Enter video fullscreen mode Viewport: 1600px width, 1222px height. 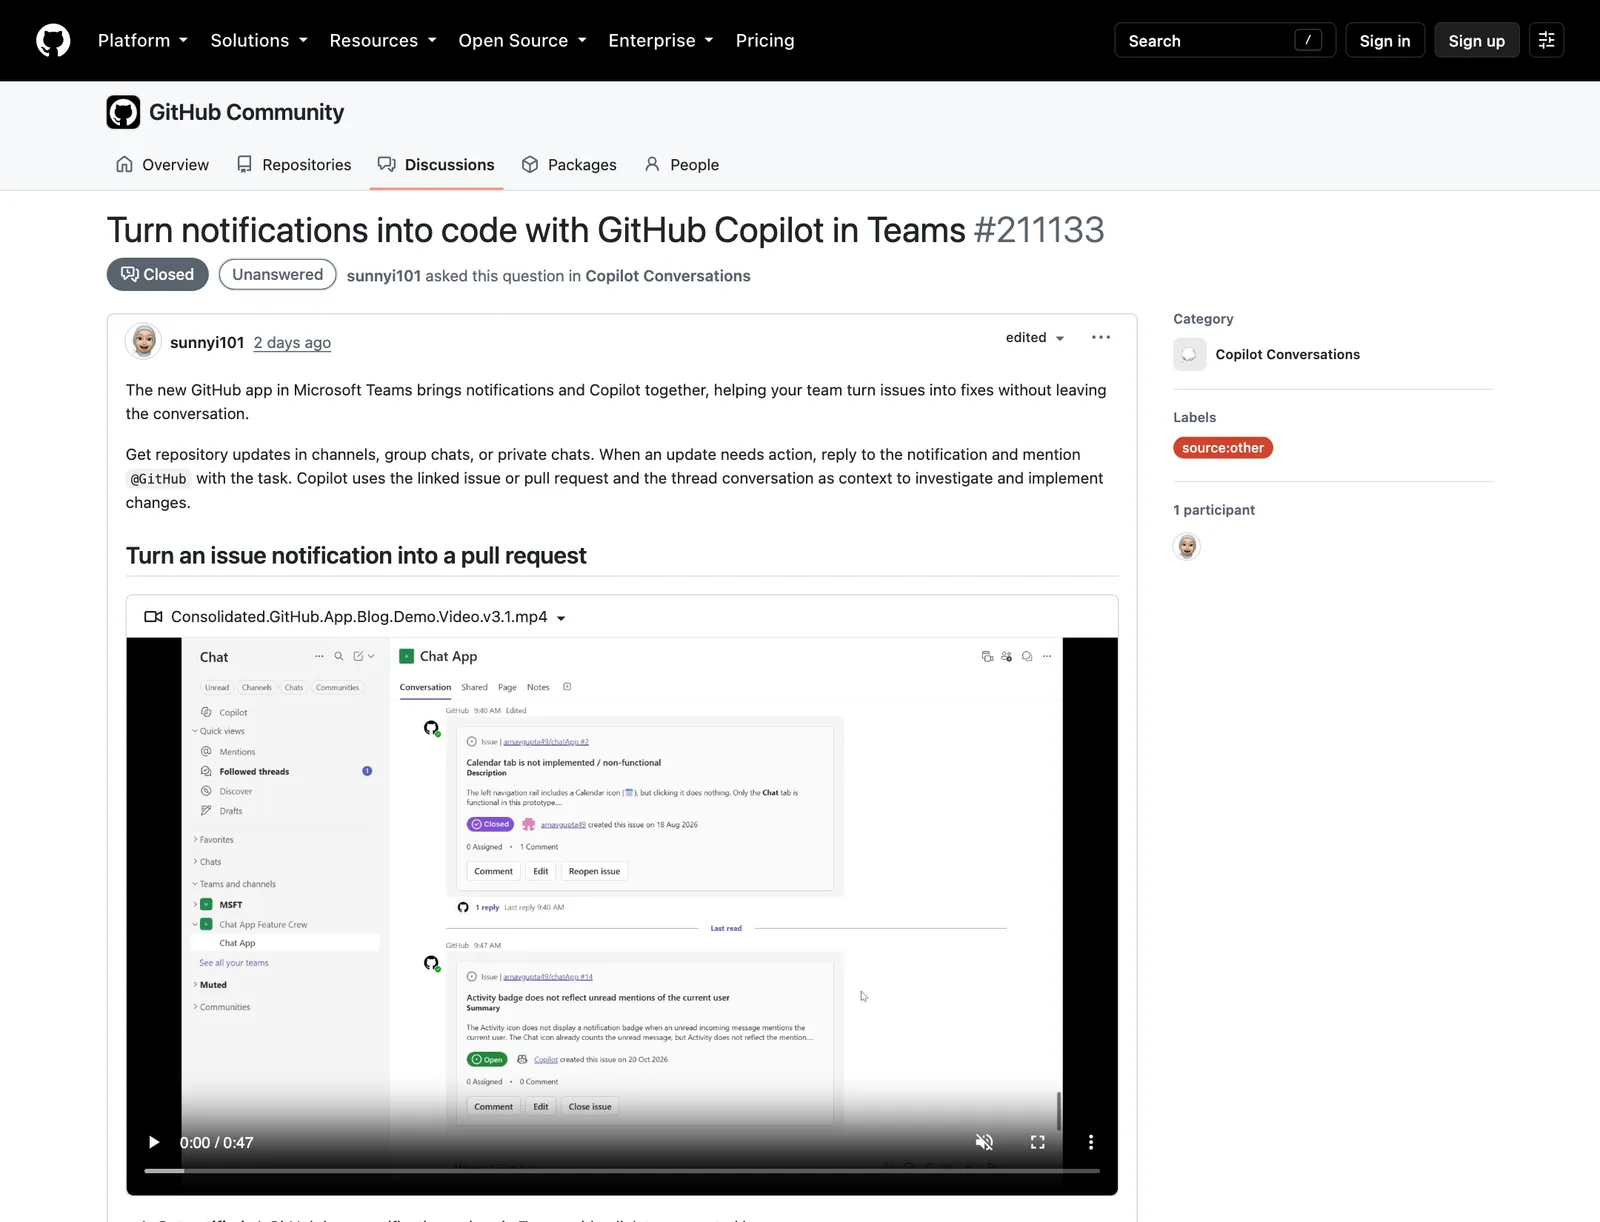coord(1038,1142)
